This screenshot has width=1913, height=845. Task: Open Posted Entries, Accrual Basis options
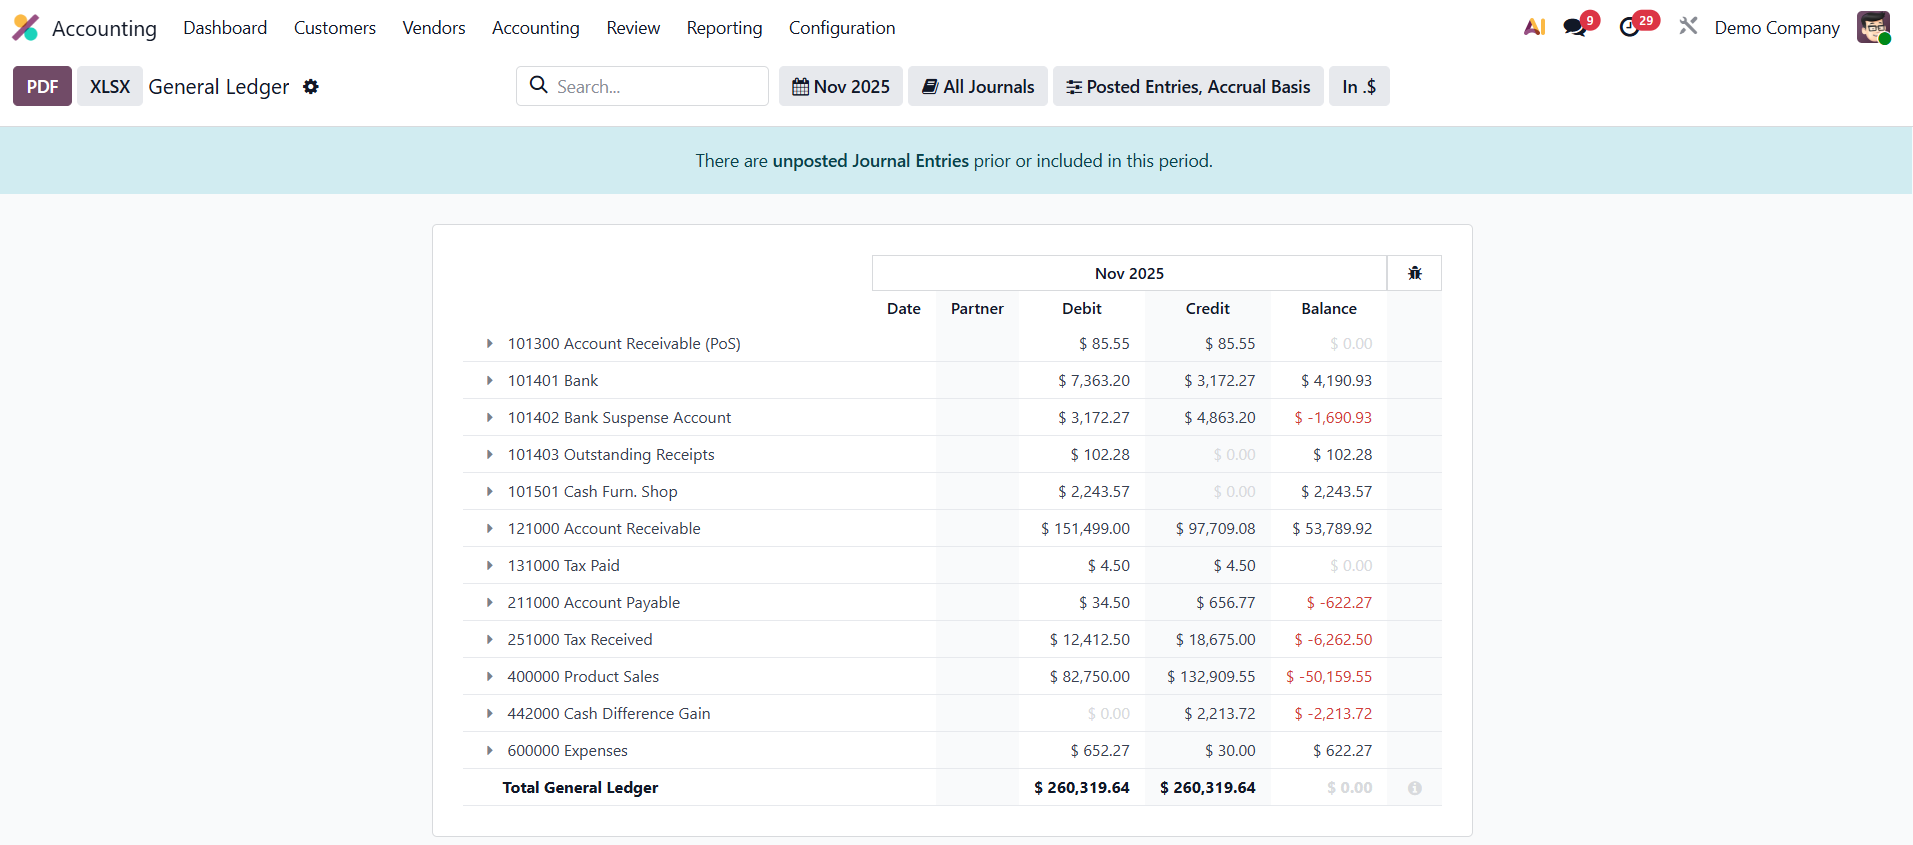[x=1187, y=87]
